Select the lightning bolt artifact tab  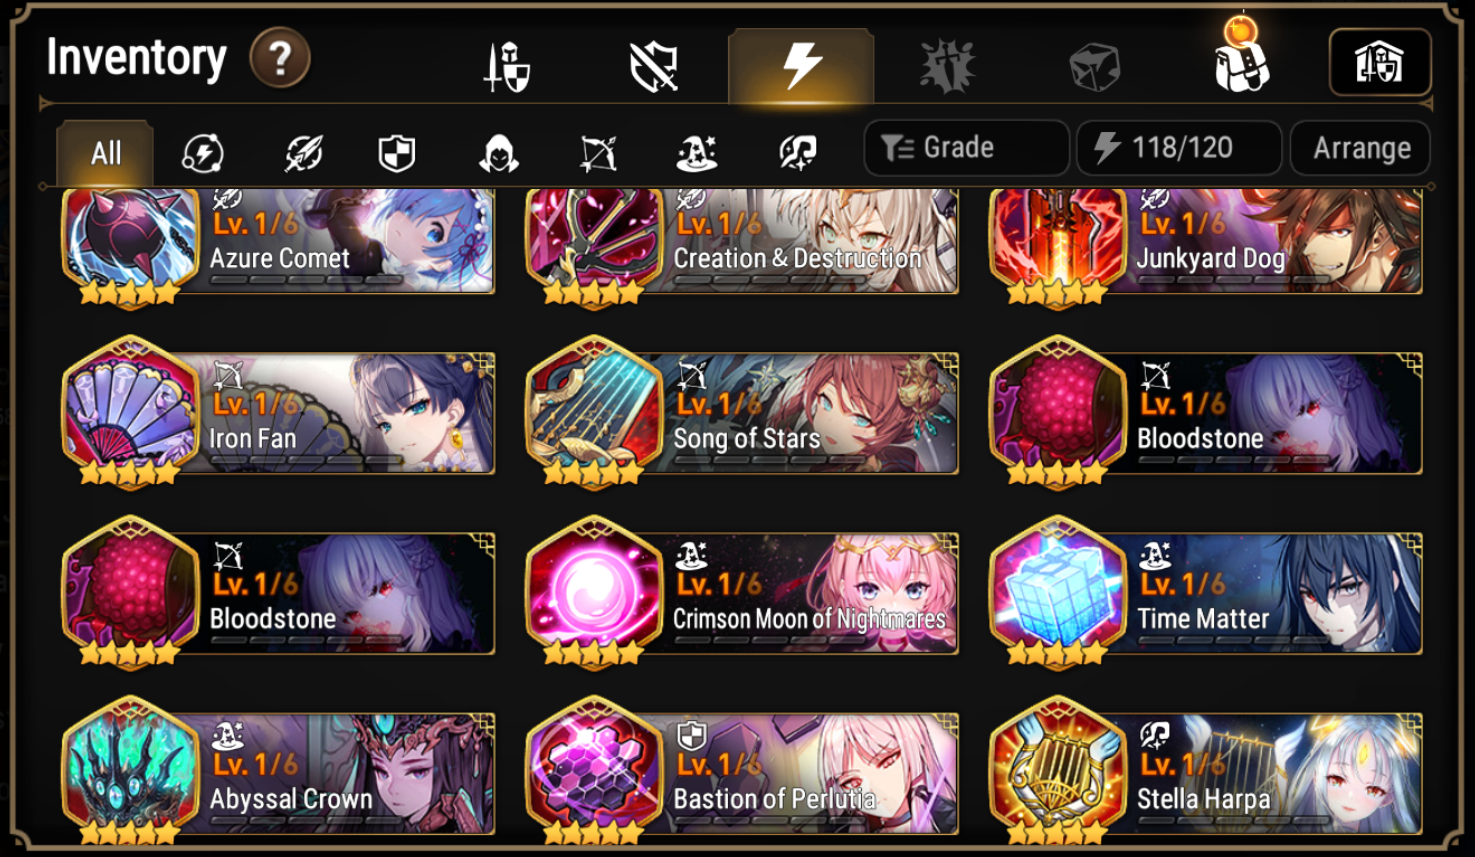point(801,66)
